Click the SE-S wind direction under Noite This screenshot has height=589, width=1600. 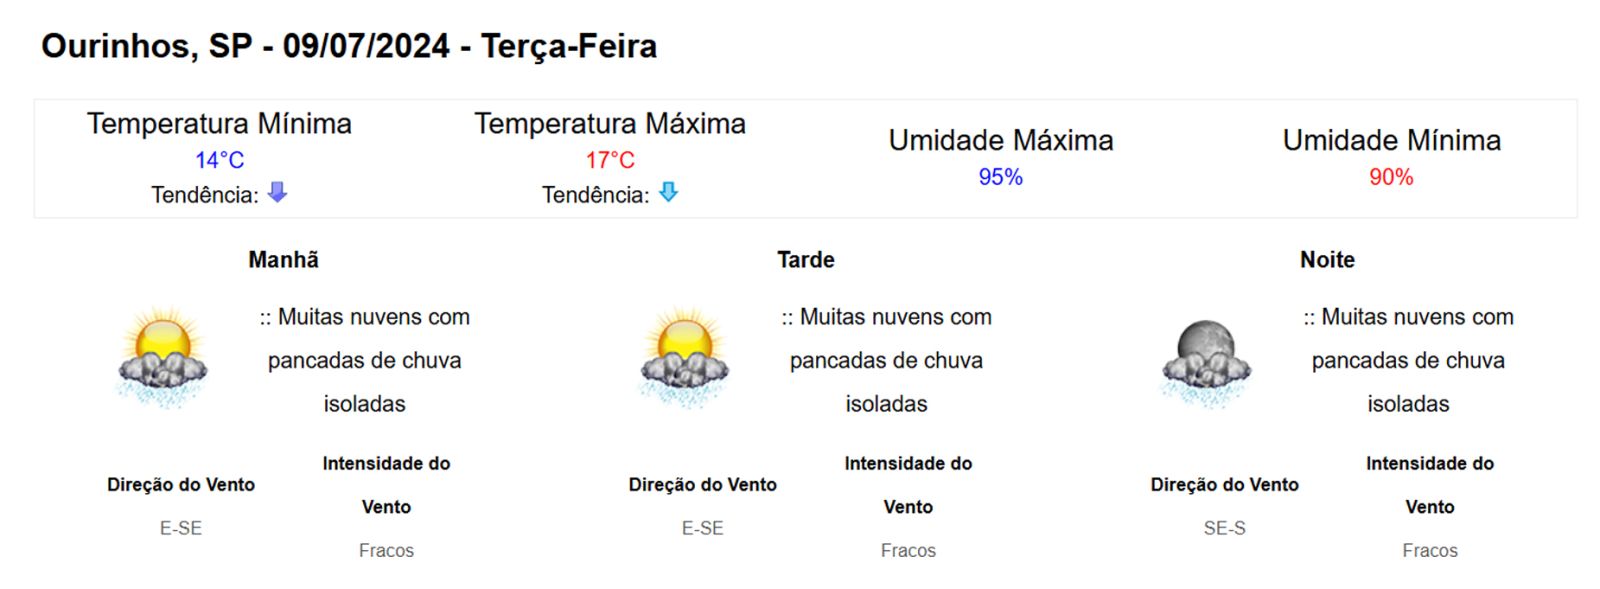(1224, 528)
